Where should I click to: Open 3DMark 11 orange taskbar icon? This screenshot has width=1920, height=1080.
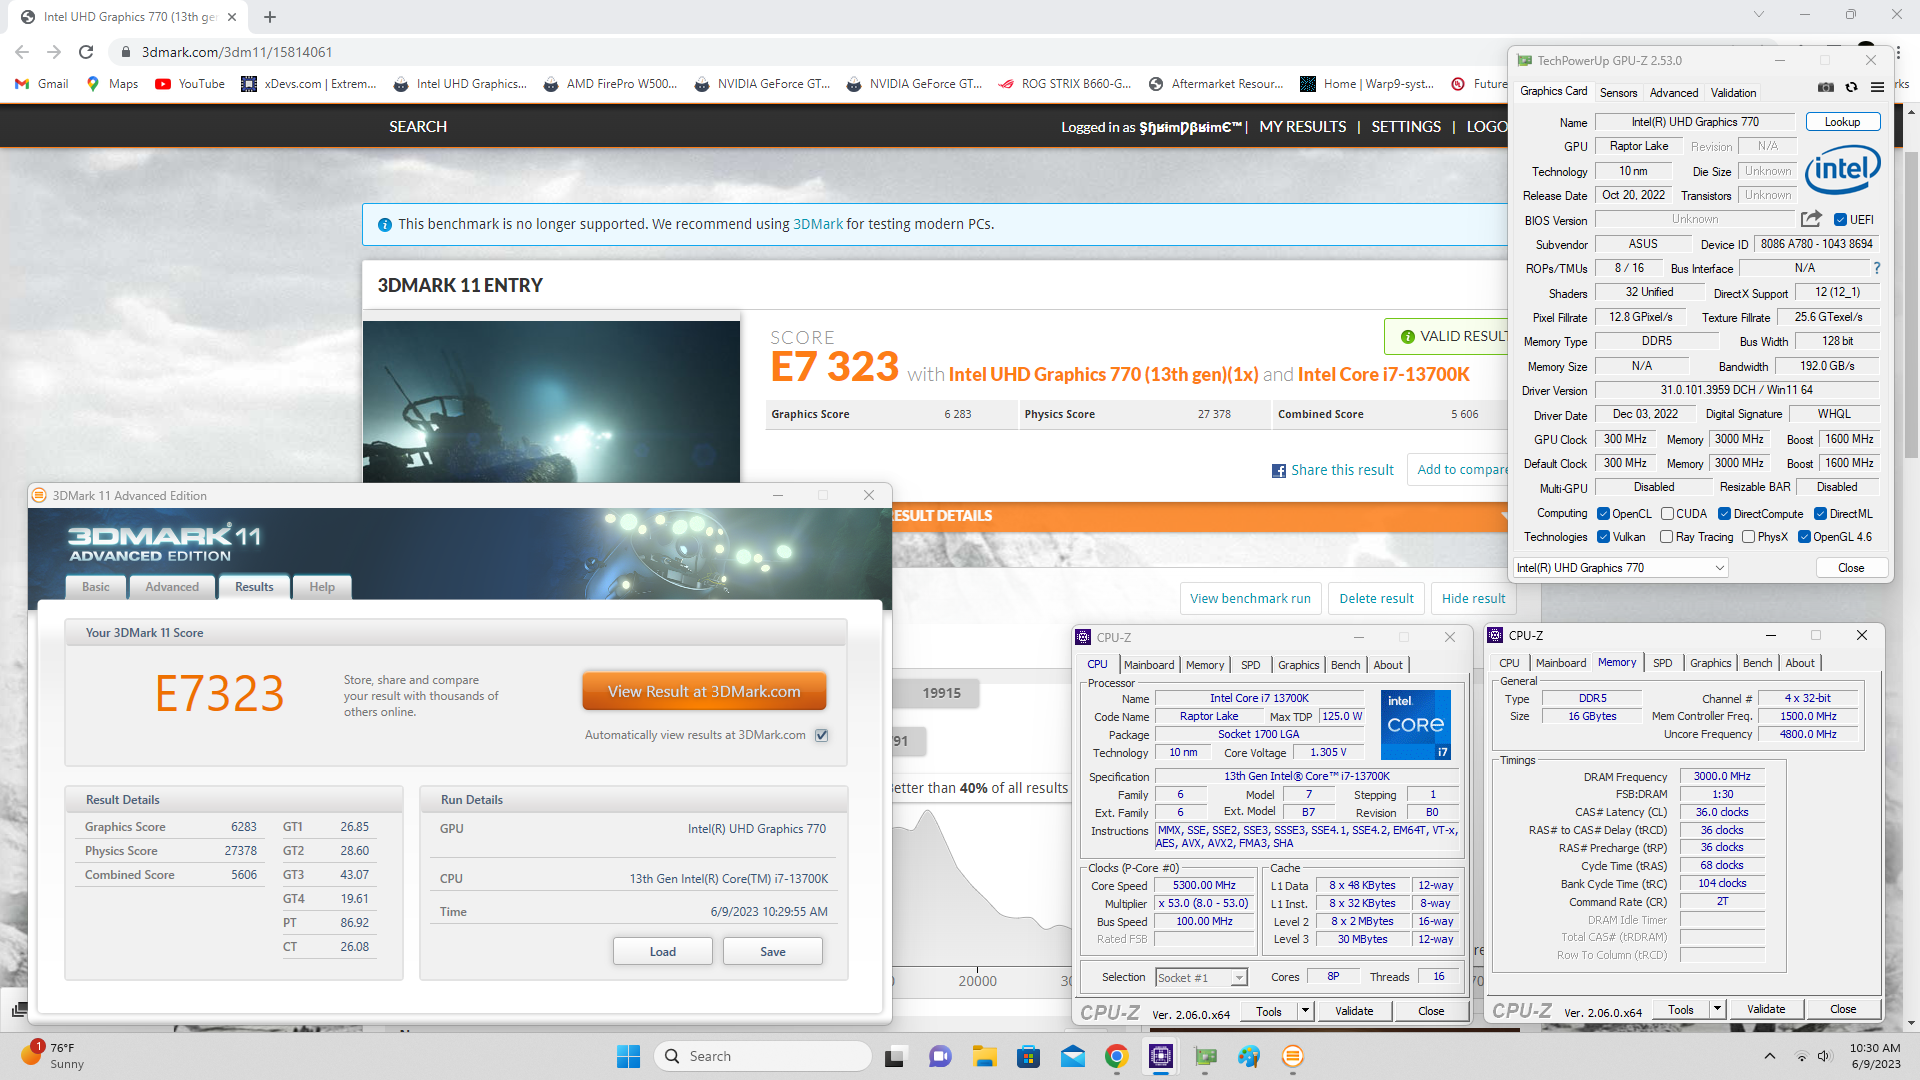(1293, 1056)
